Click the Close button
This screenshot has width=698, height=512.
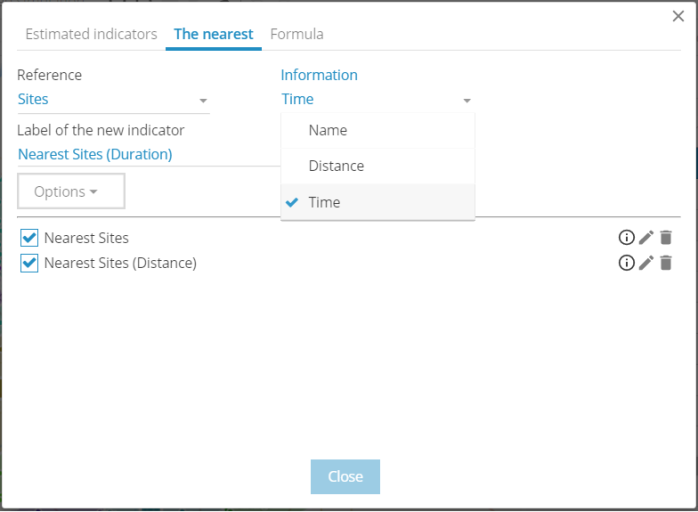345,476
